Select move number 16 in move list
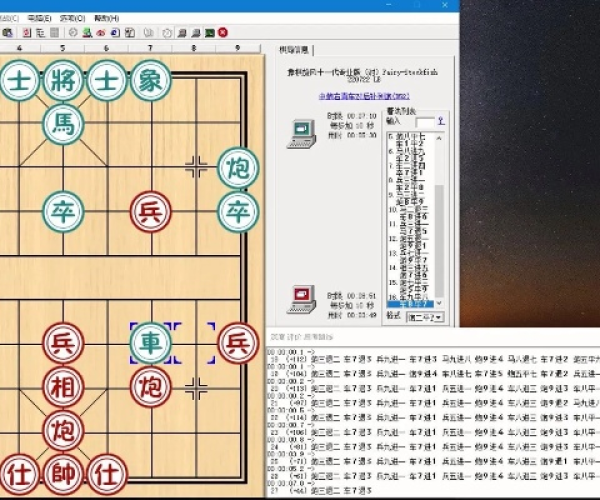This screenshot has height=500, width=600. [x=410, y=297]
